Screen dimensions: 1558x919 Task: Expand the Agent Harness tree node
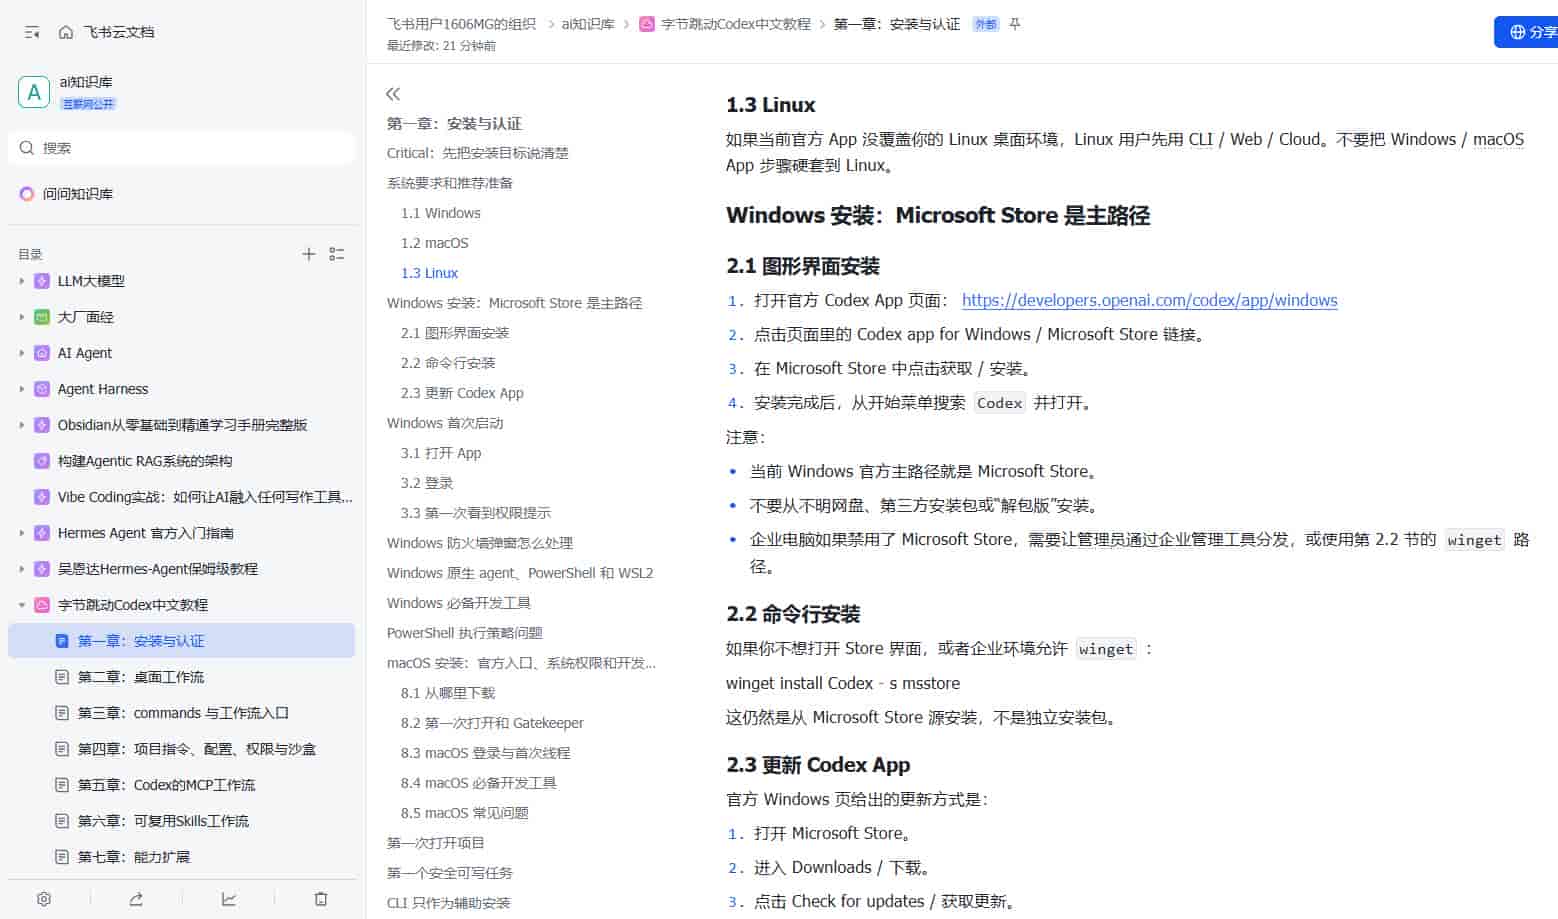click(22, 389)
